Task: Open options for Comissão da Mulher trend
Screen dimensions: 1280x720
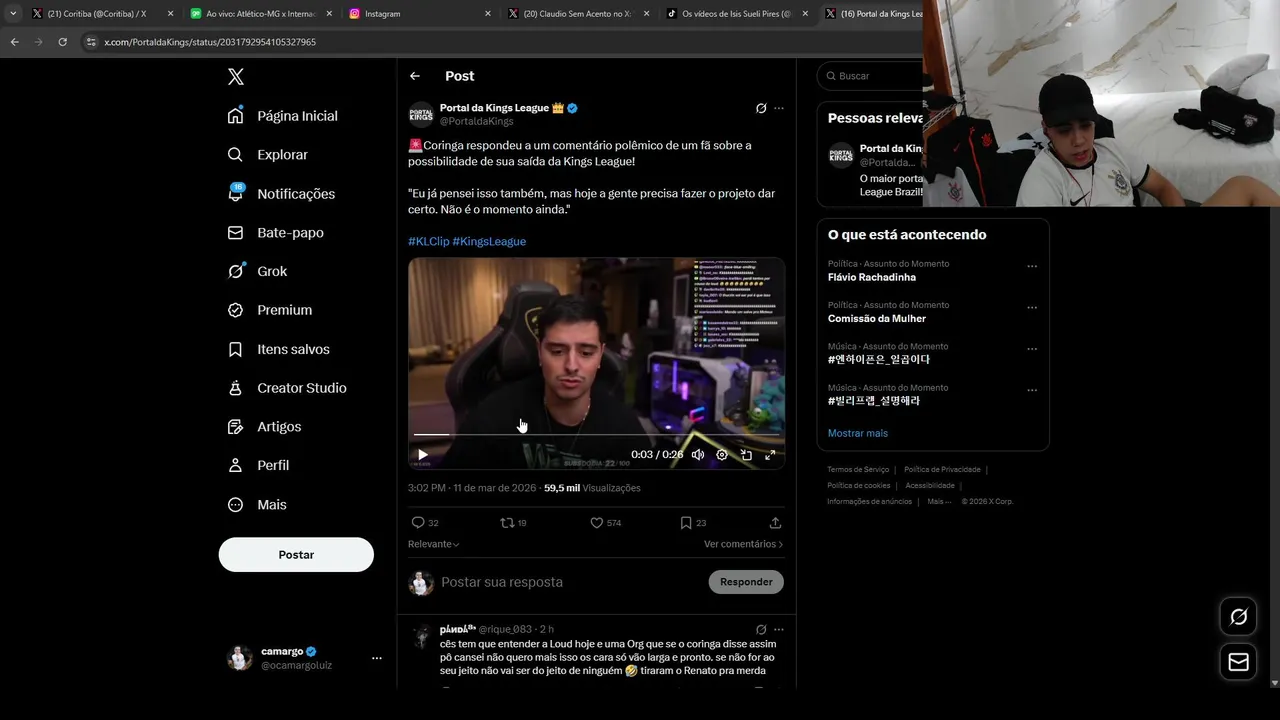Action: pyautogui.click(x=1032, y=308)
